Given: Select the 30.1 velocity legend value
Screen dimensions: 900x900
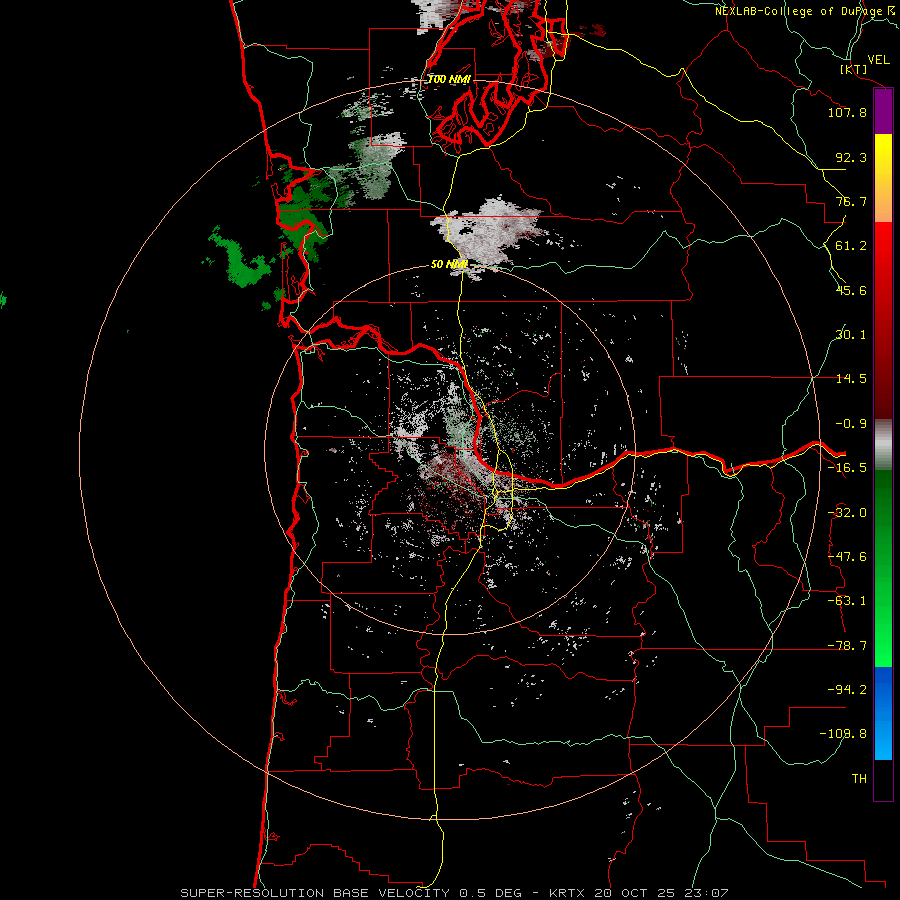Looking at the screenshot, I should [x=851, y=335].
